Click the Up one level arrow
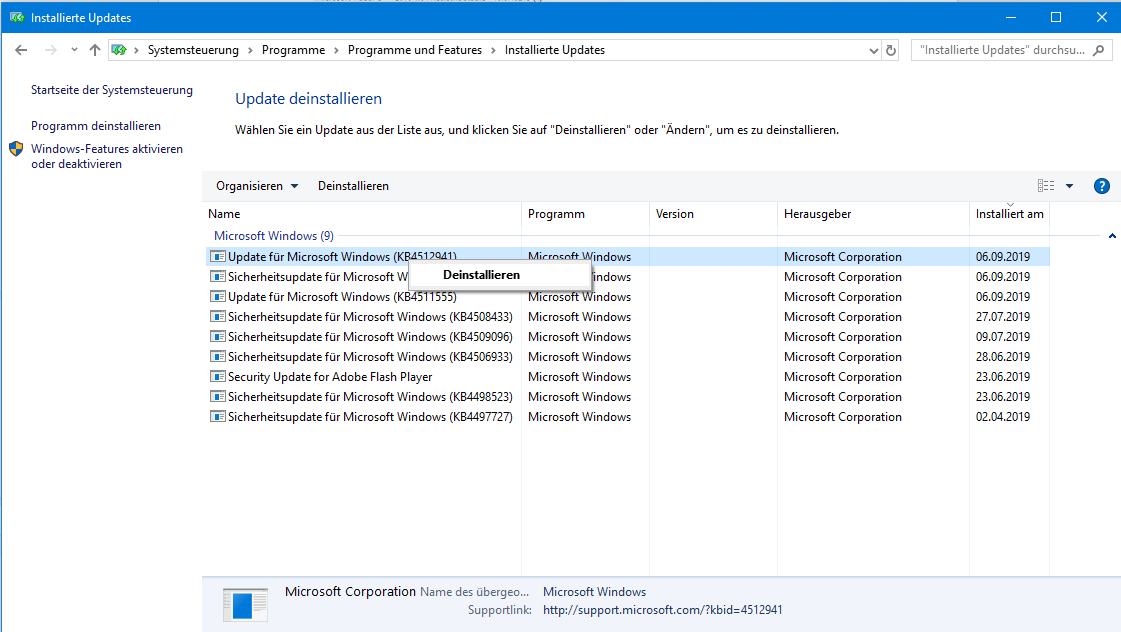1121x632 pixels. [x=94, y=50]
